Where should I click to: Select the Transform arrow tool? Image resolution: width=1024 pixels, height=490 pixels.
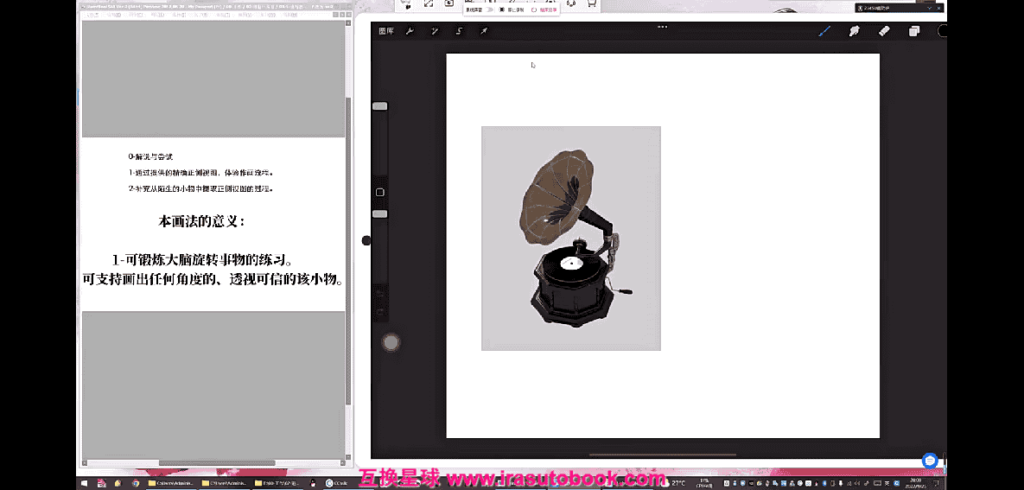click(484, 31)
